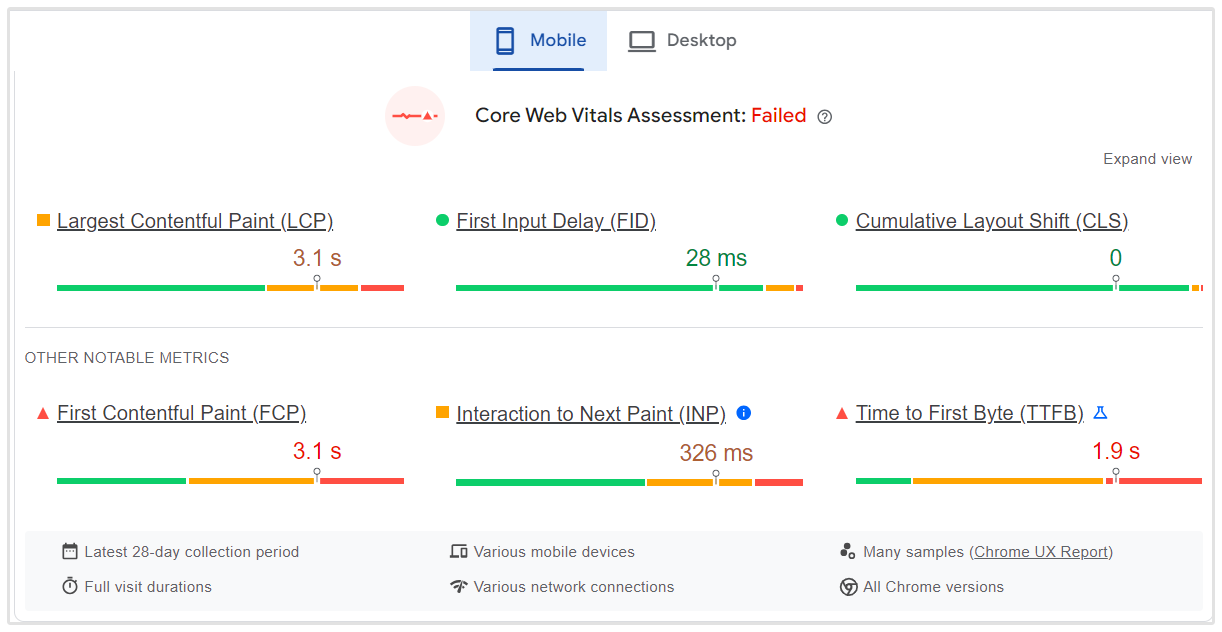1222x632 pixels.
Task: Click the devices icon beside Various mobile devices
Action: tap(459, 552)
